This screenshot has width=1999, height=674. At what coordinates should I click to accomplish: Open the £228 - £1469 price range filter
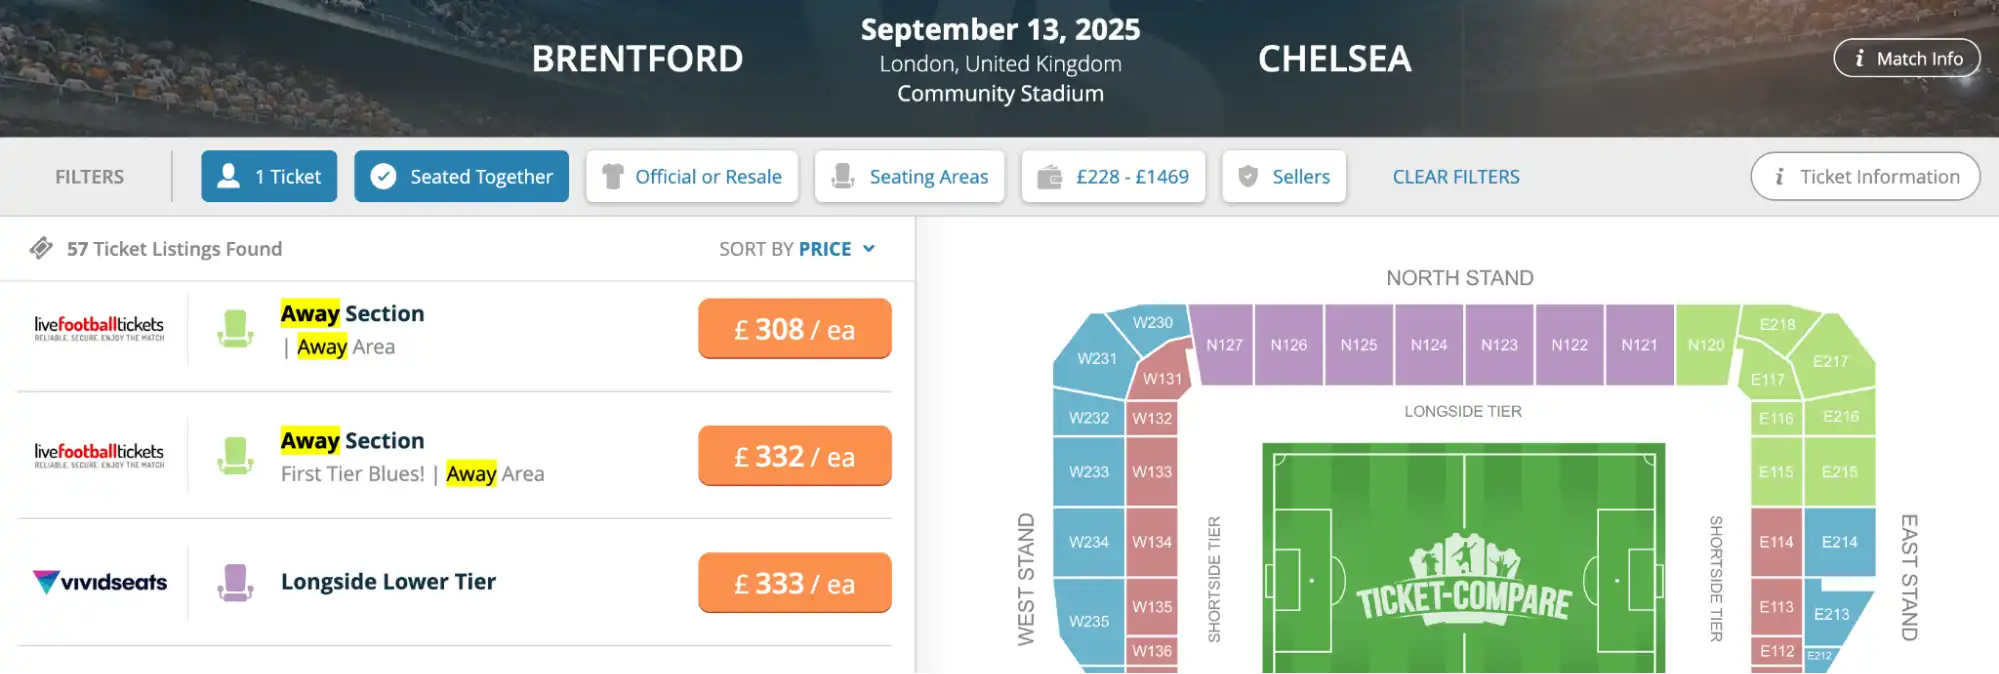point(1112,176)
